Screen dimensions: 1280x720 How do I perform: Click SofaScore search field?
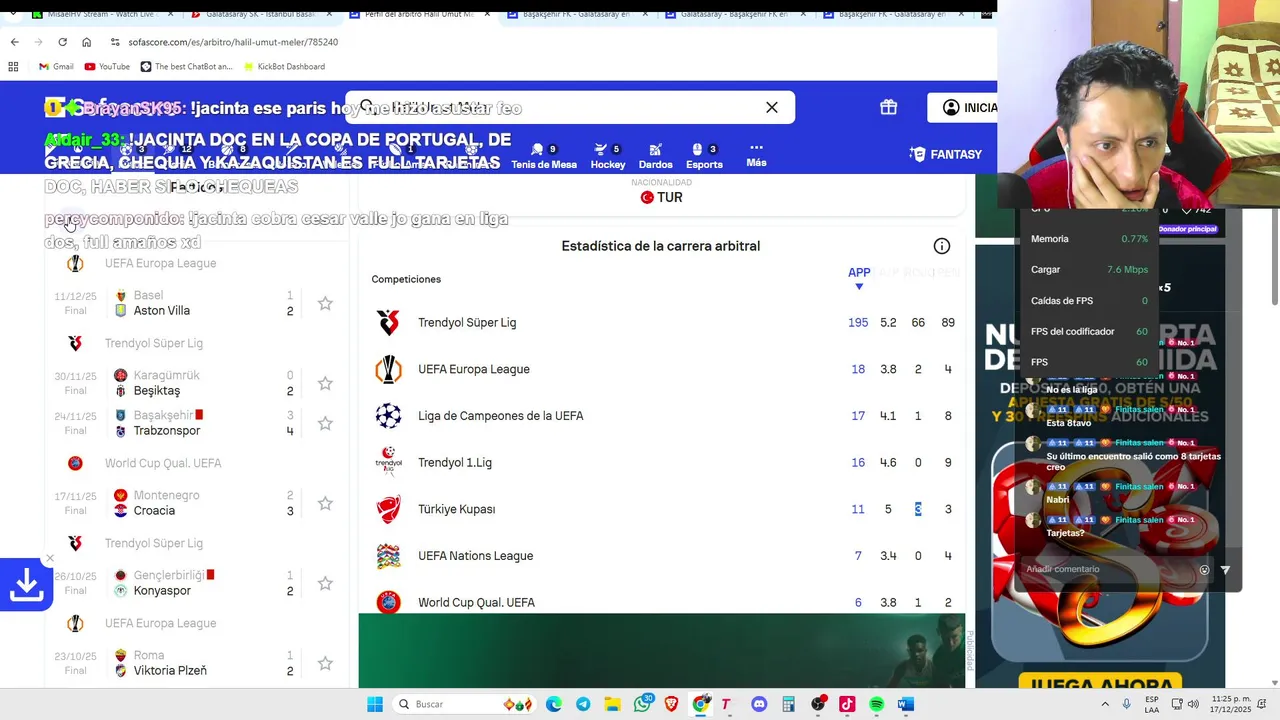570,107
